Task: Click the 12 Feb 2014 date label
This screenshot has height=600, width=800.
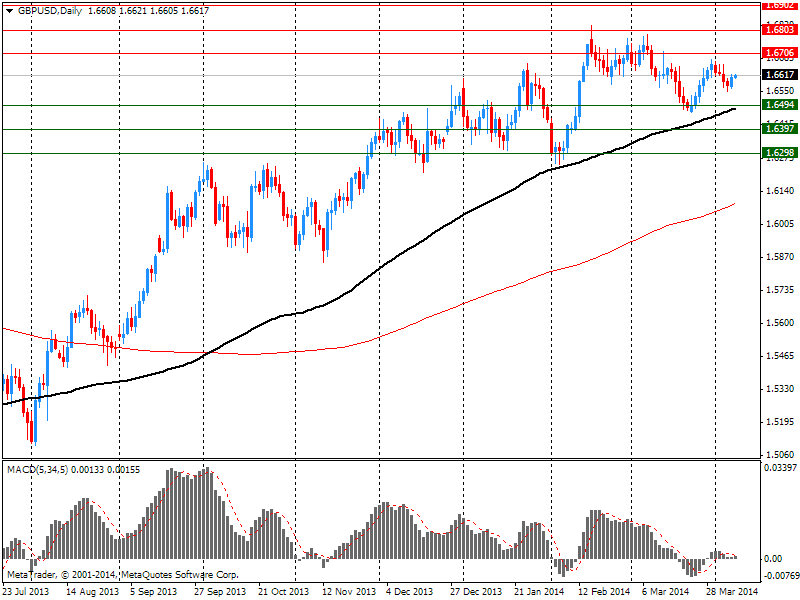Action: click(604, 592)
